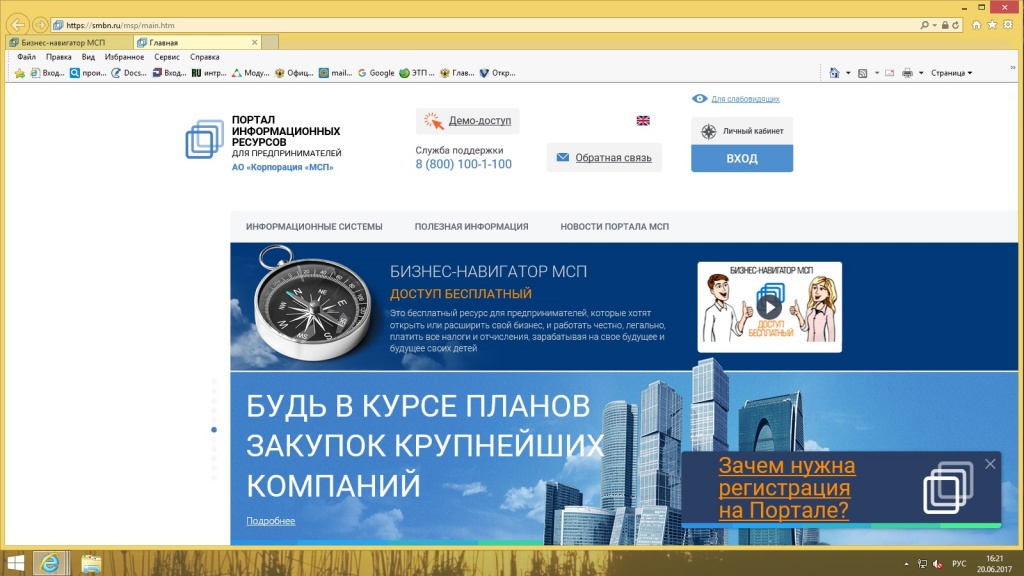Click the browser forward arrow

40,25
